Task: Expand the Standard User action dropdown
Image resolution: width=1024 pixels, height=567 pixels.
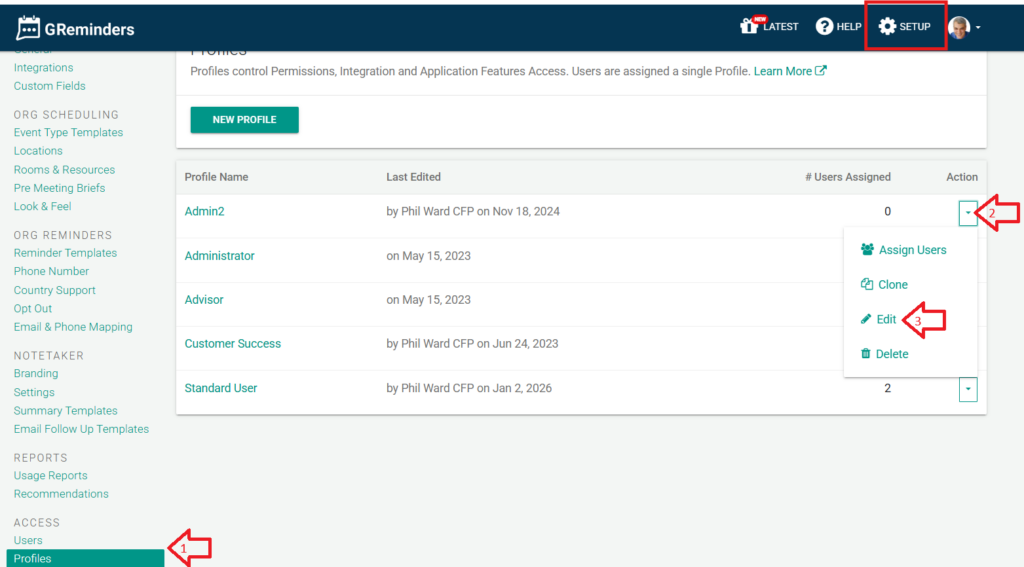Action: coord(967,389)
